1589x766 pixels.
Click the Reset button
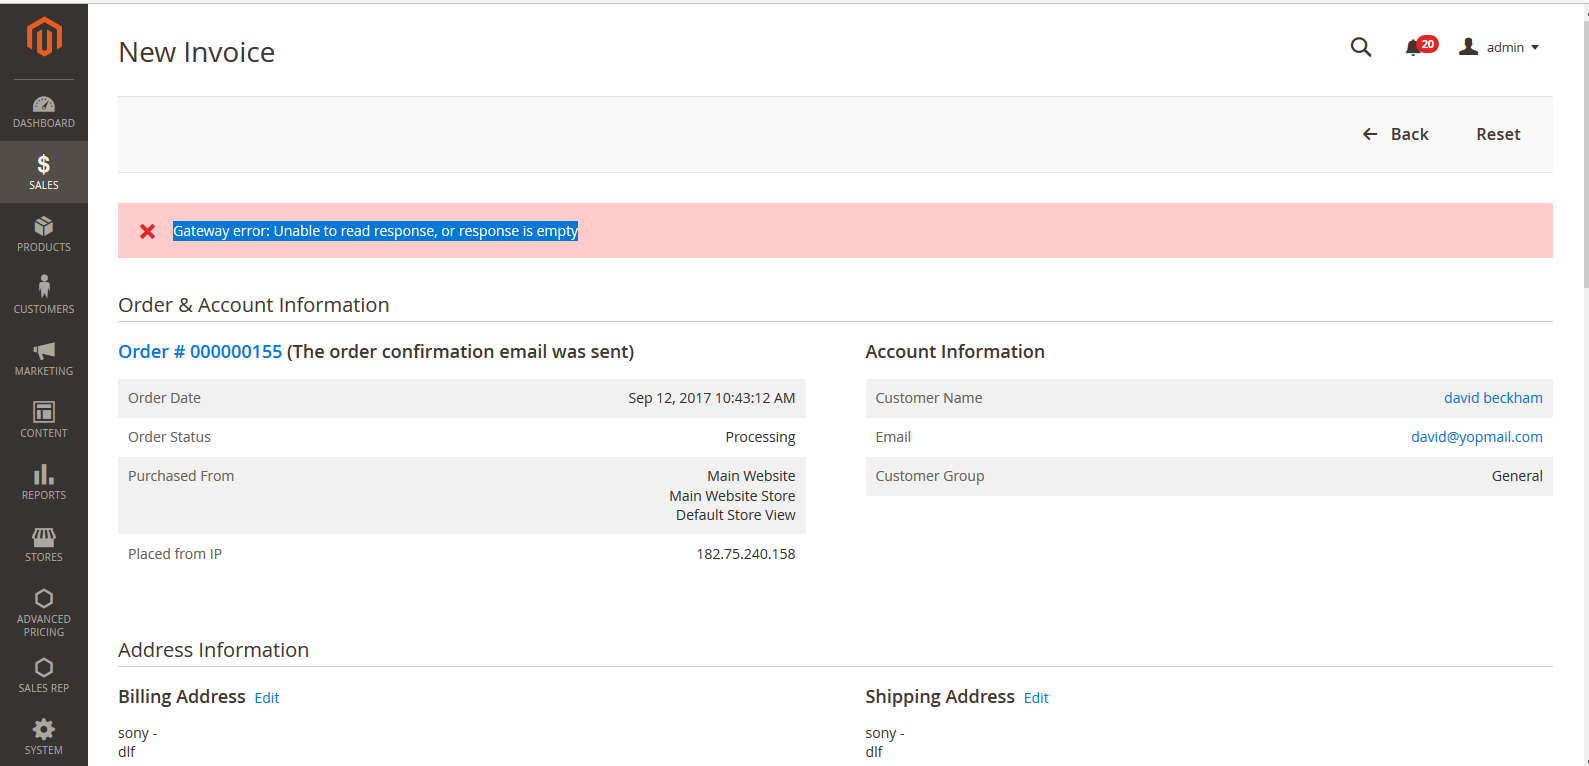pyautogui.click(x=1498, y=134)
